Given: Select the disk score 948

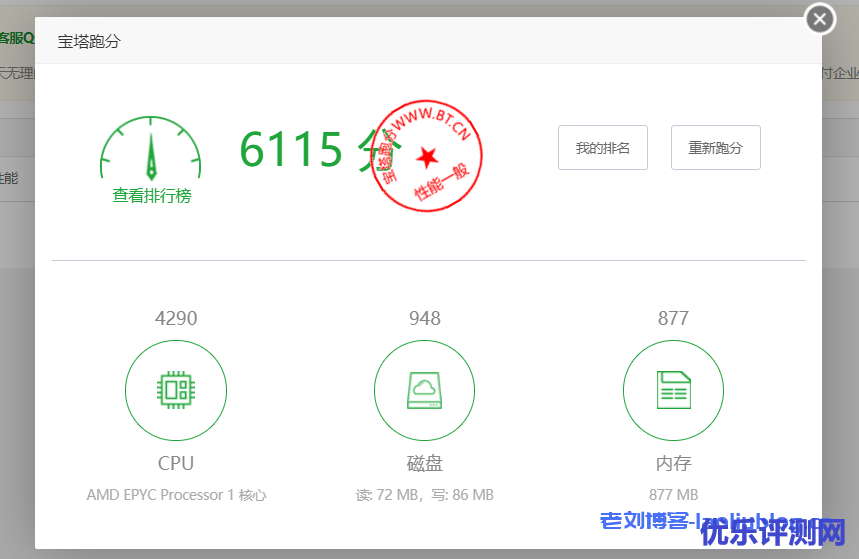Looking at the screenshot, I should (x=425, y=318).
